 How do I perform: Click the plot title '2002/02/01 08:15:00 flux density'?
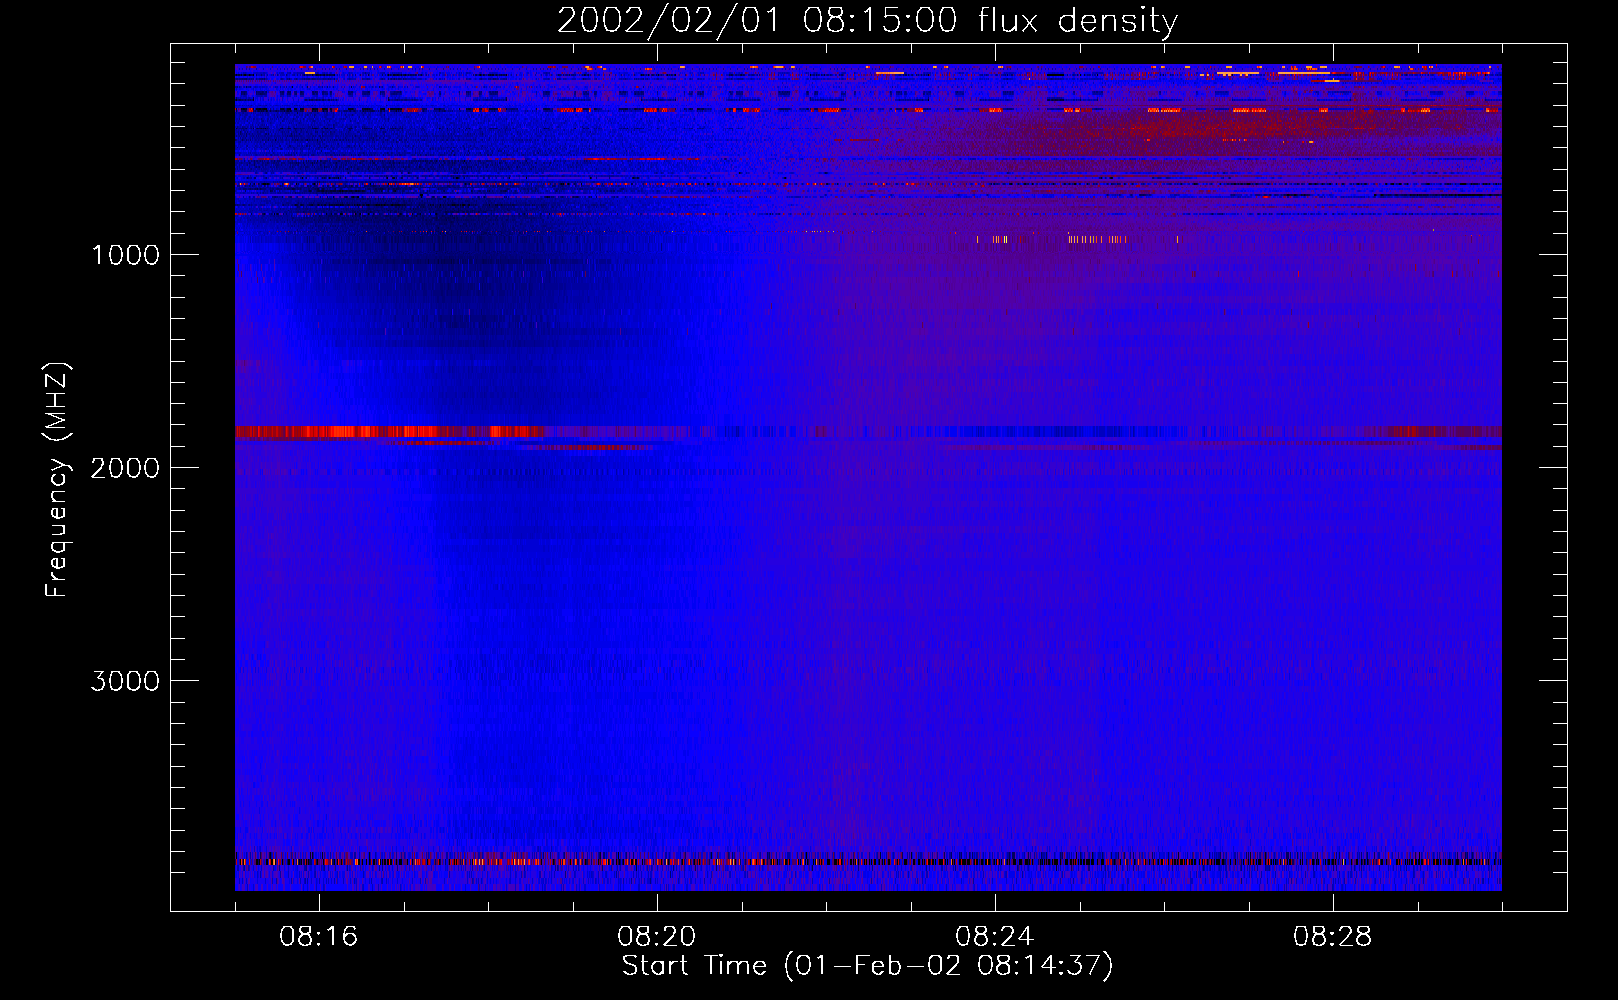coord(867,21)
